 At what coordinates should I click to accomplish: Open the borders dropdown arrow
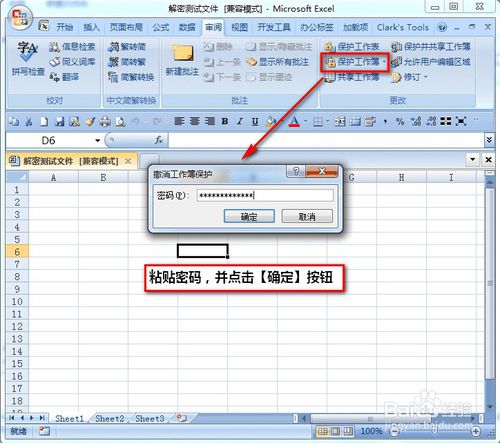pyautogui.click(x=328, y=121)
